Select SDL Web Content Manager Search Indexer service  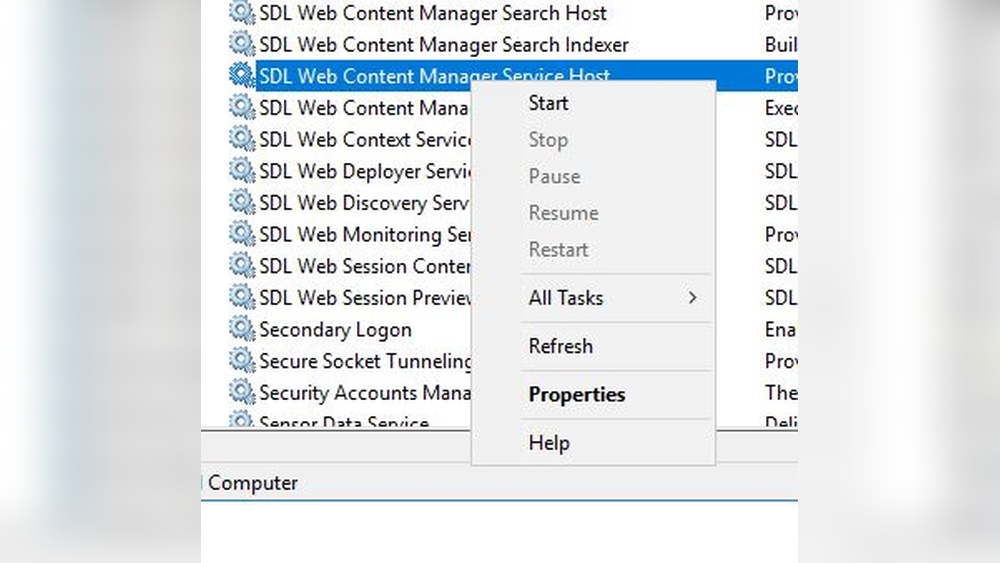443,45
